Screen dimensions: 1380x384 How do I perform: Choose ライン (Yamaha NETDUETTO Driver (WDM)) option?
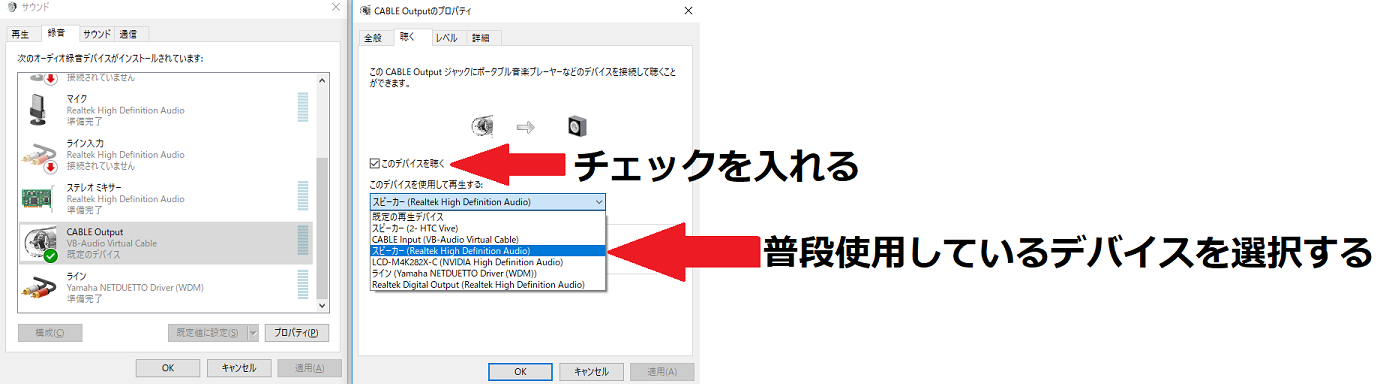click(488, 273)
